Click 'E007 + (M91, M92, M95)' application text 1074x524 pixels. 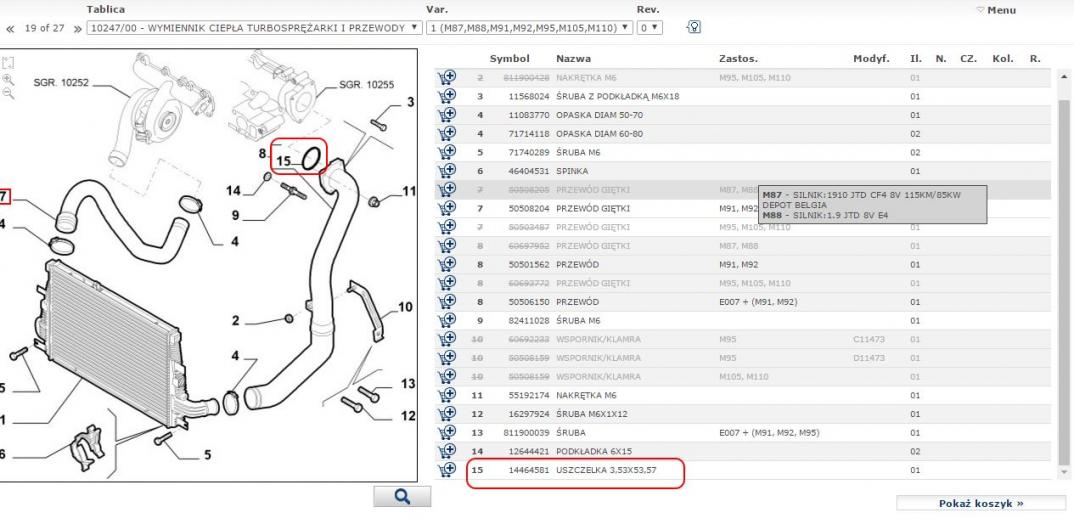click(x=769, y=433)
